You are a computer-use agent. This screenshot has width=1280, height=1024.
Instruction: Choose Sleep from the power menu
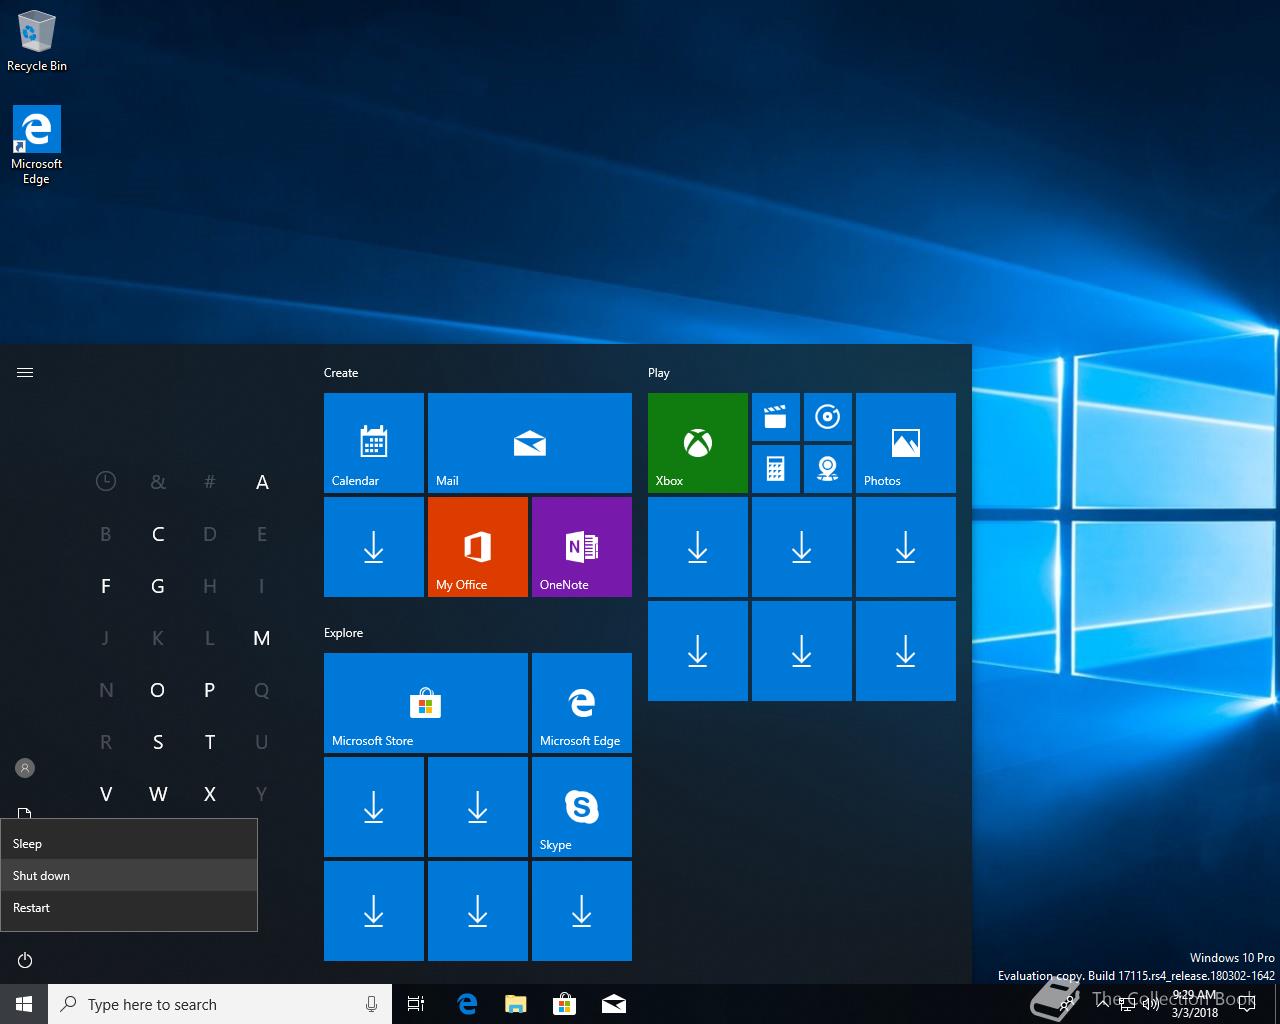[129, 844]
